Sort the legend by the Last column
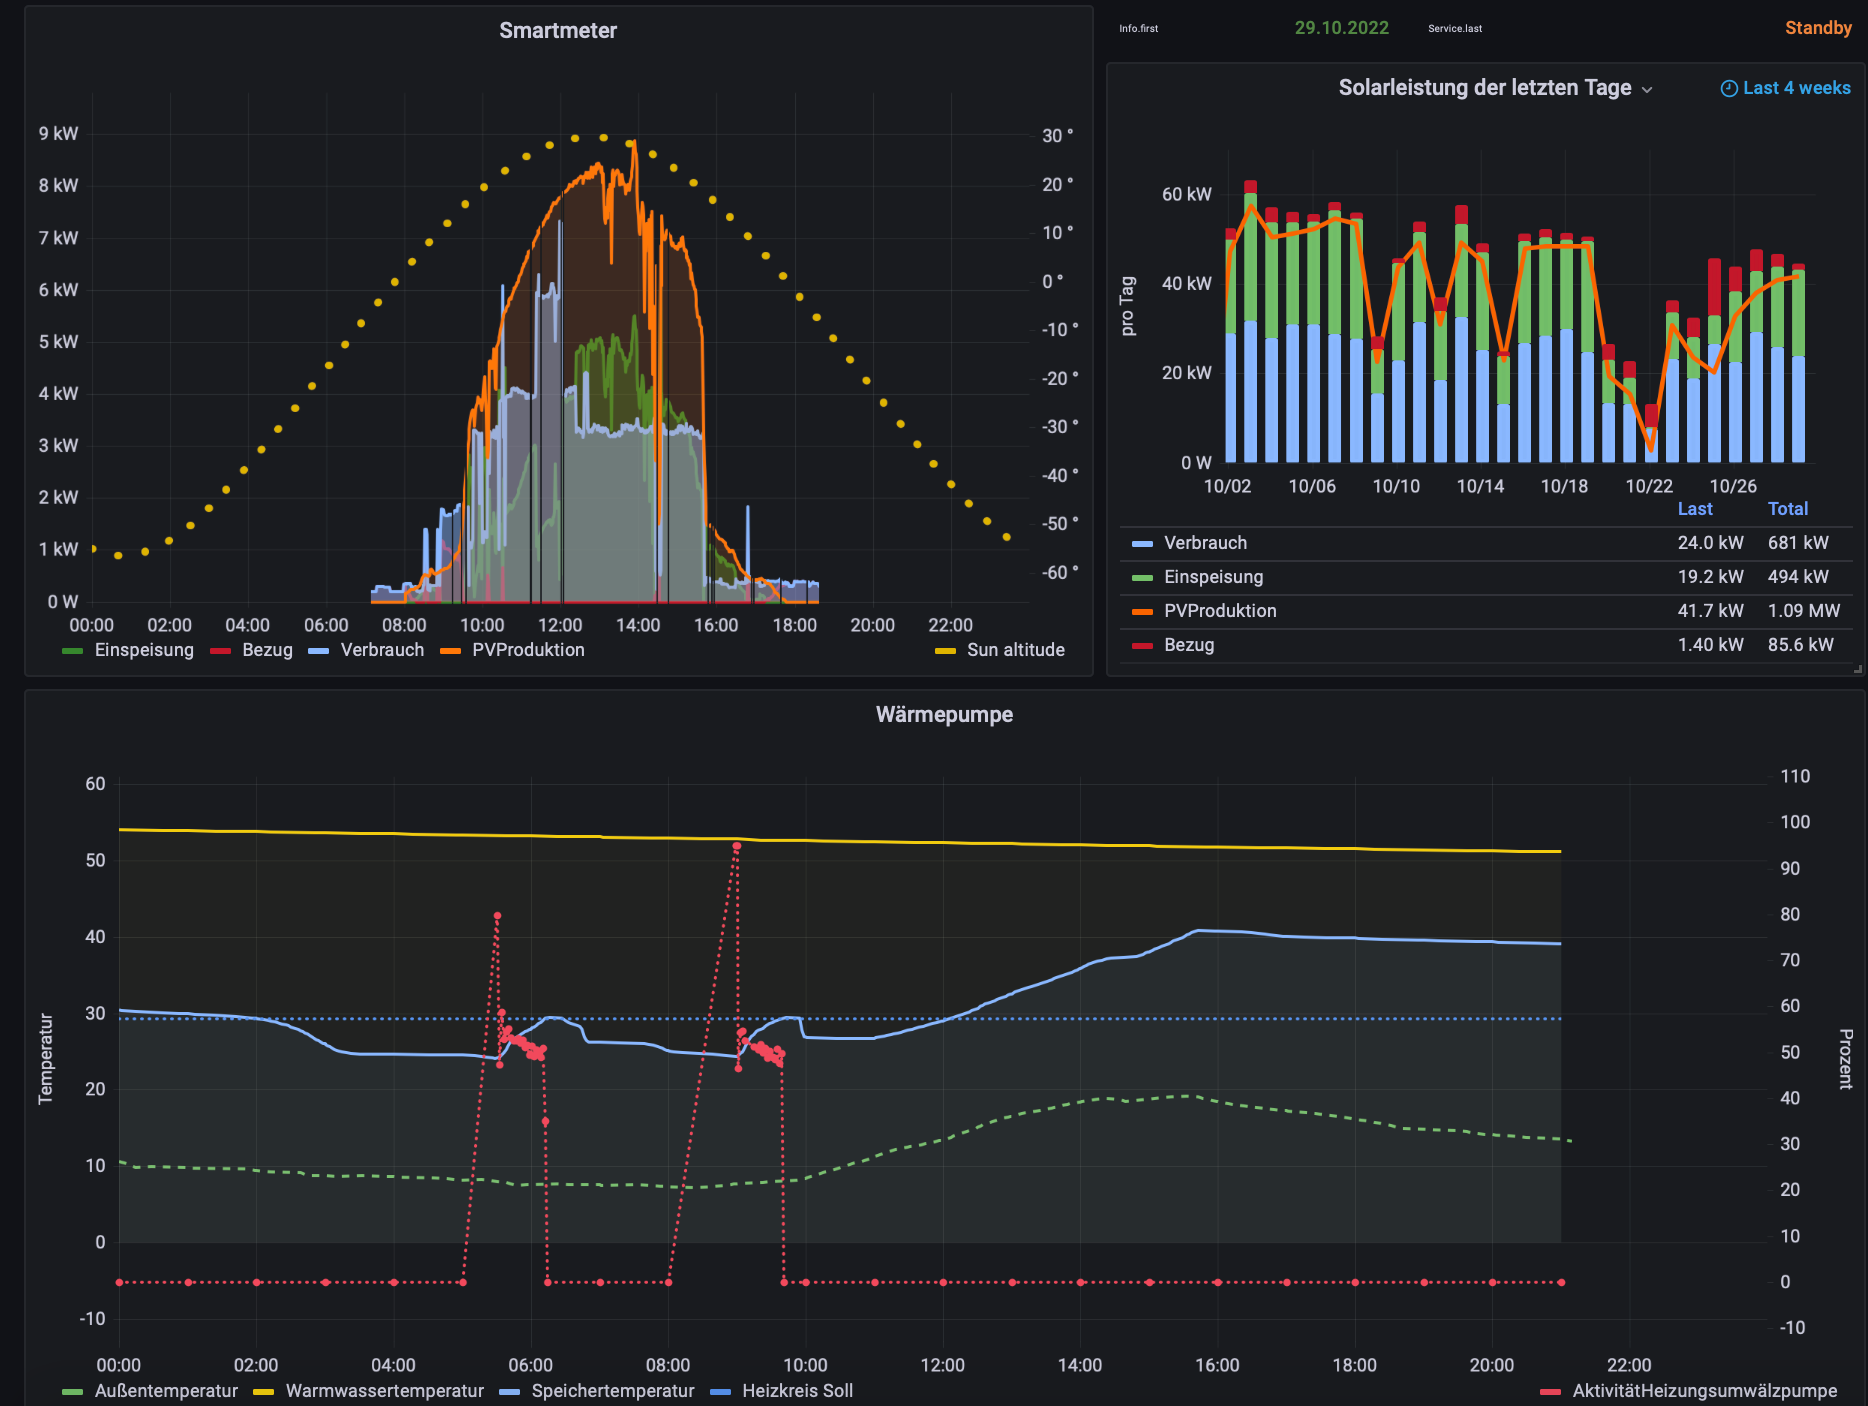The height and width of the screenshot is (1406, 1868). 1694,509
